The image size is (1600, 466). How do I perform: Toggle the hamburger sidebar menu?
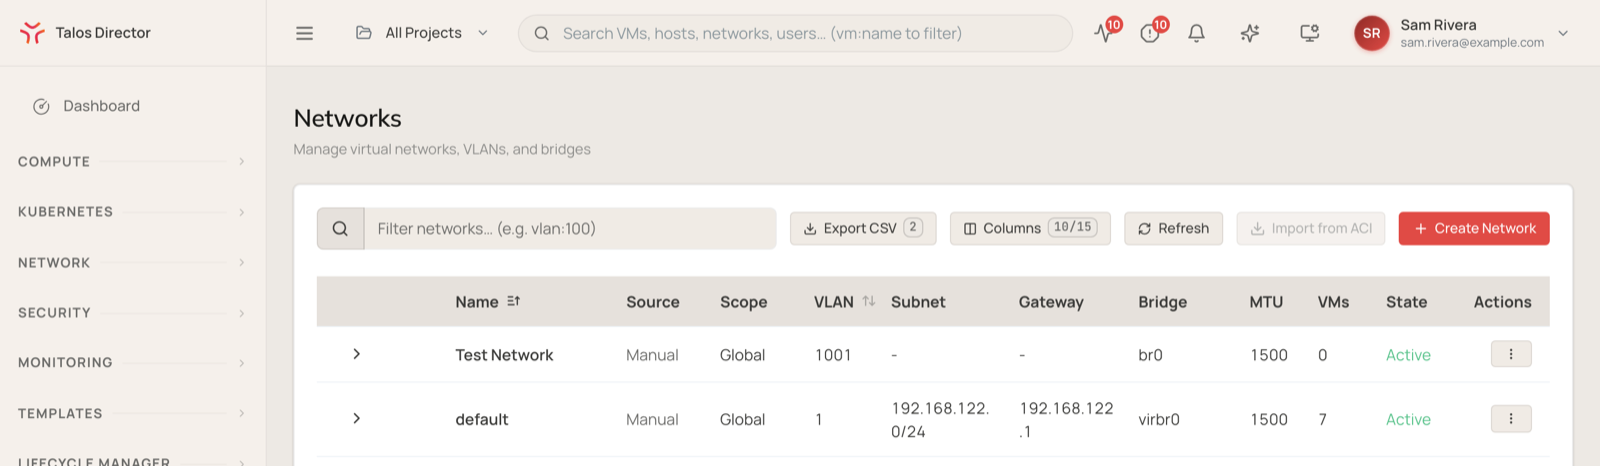305,33
